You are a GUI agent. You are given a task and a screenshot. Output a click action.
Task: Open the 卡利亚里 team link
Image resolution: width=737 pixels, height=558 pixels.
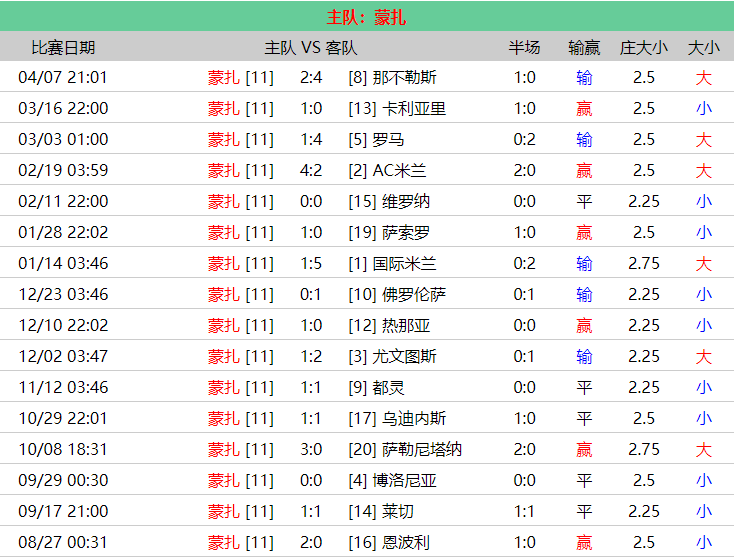click(x=414, y=109)
